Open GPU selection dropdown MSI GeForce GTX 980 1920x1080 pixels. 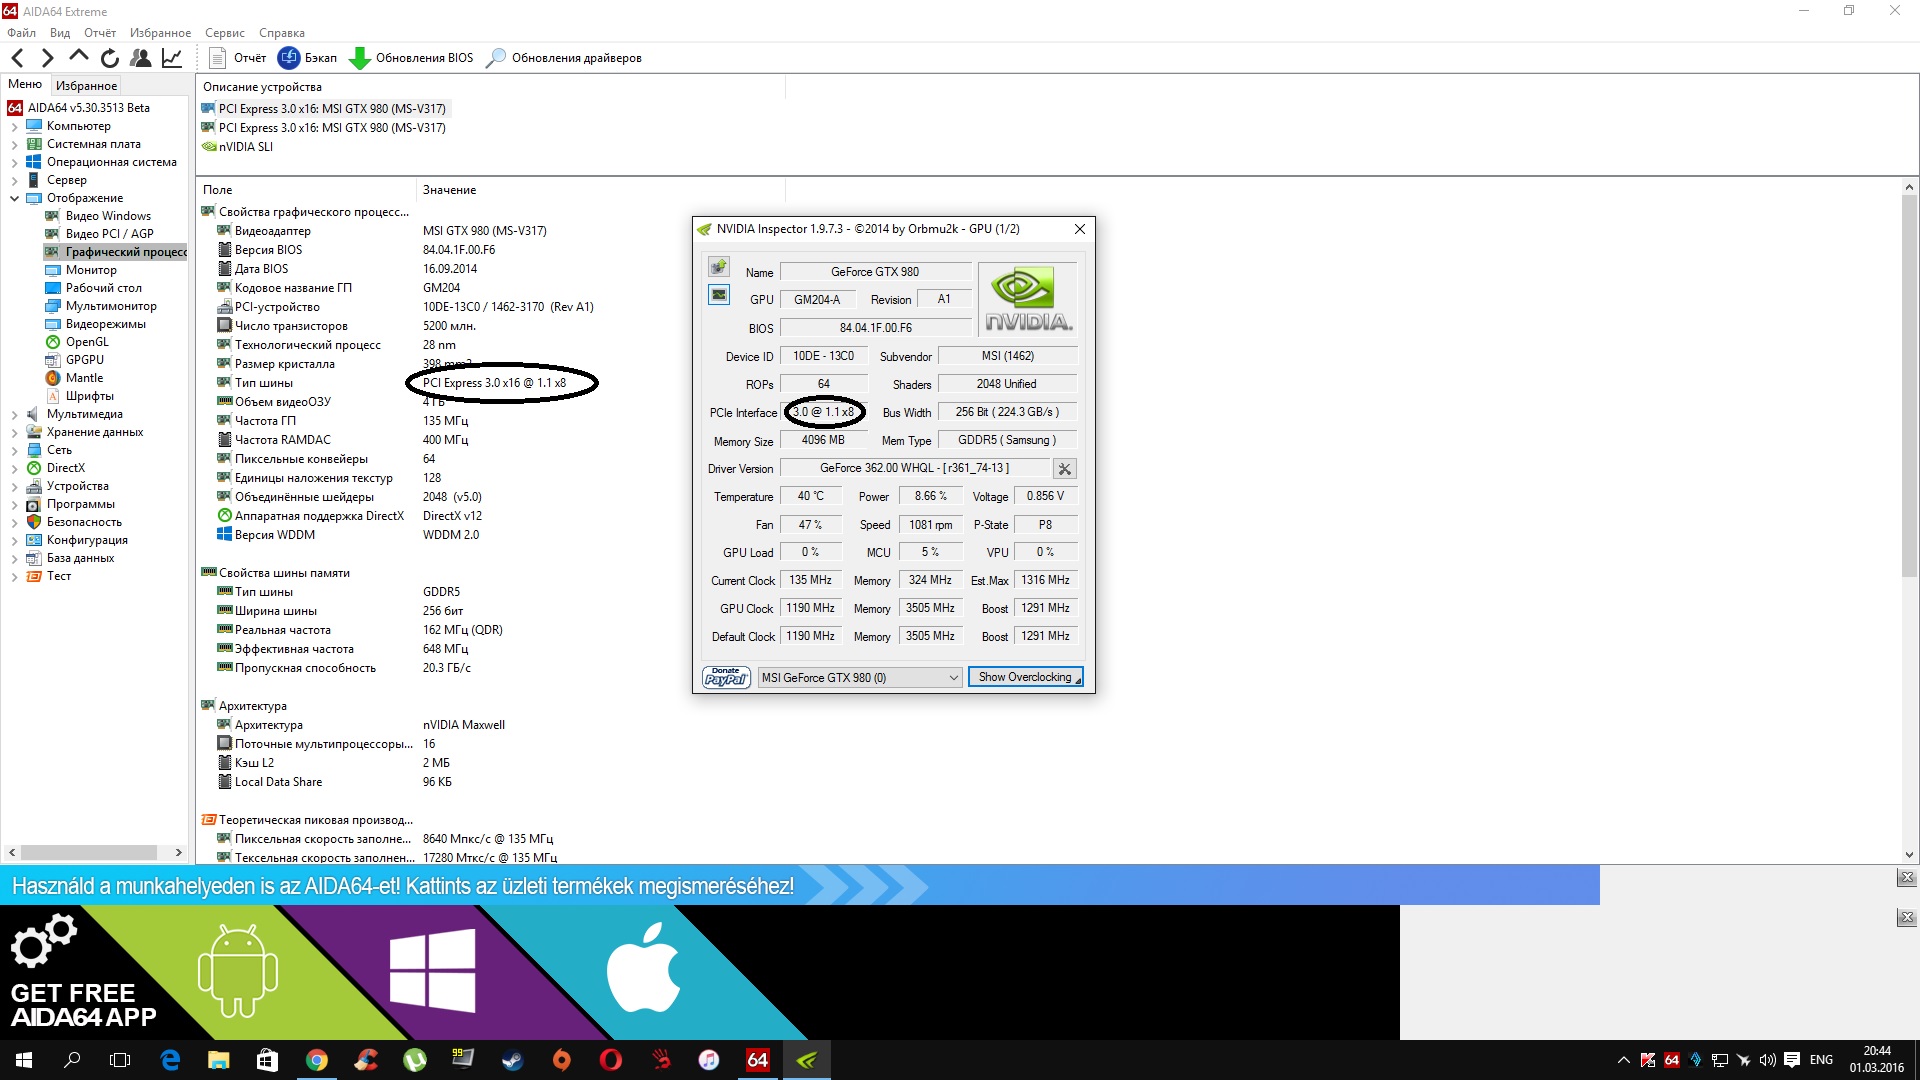click(x=860, y=677)
